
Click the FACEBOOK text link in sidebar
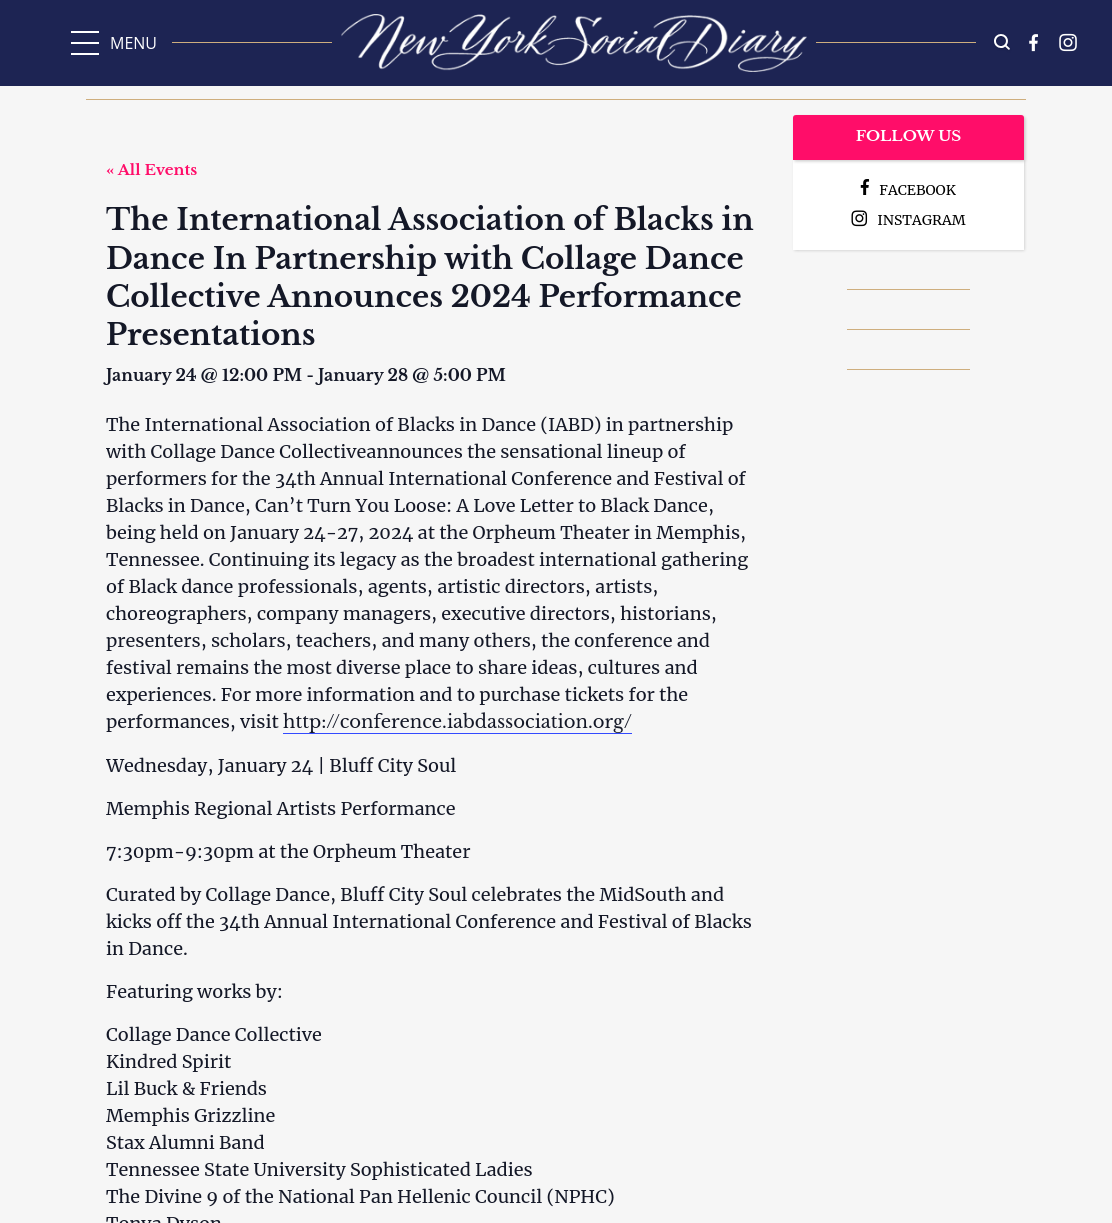coord(917,190)
